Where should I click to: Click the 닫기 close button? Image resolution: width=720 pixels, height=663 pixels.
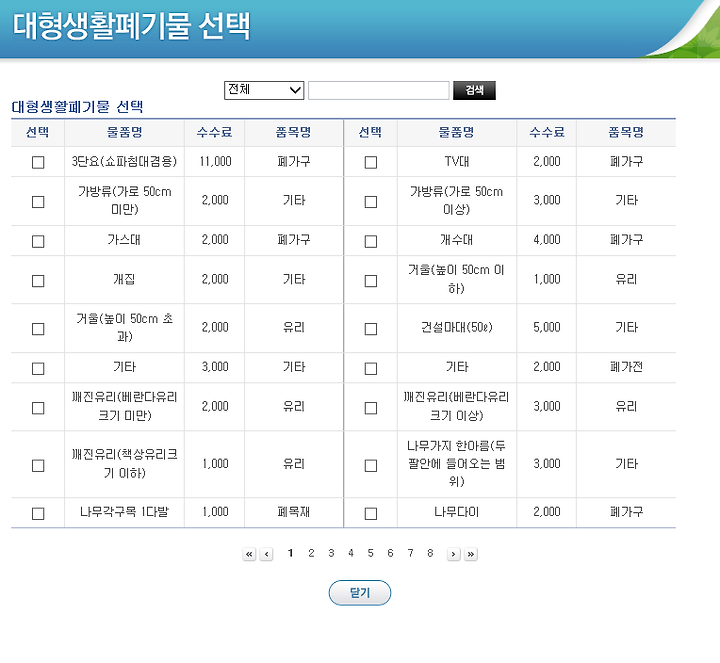point(360,593)
